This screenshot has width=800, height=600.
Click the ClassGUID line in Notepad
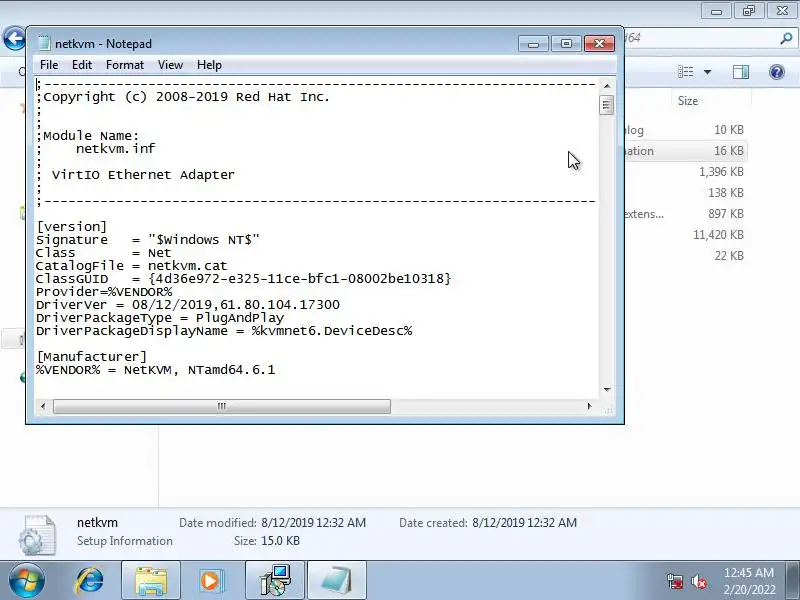pyautogui.click(x=243, y=279)
